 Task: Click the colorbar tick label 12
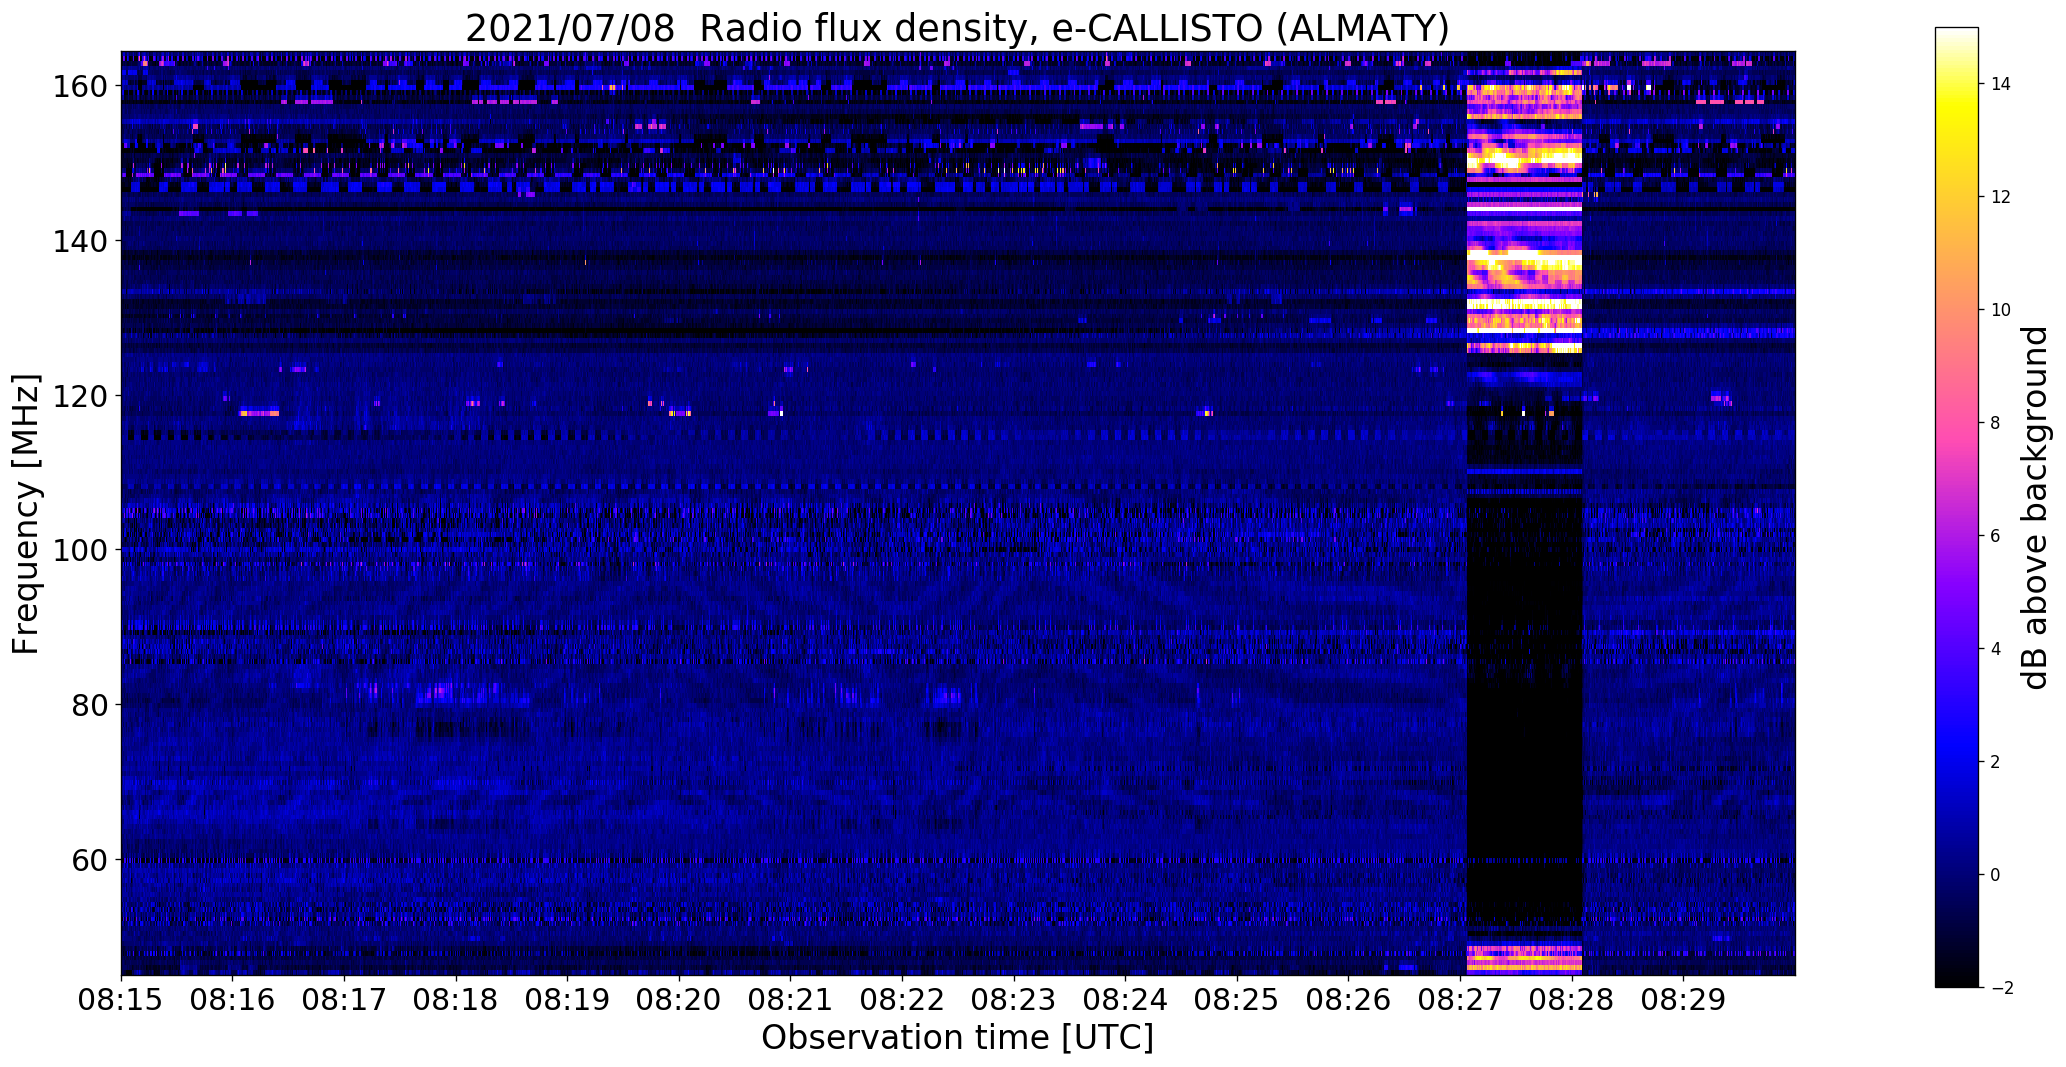coord(2001,197)
